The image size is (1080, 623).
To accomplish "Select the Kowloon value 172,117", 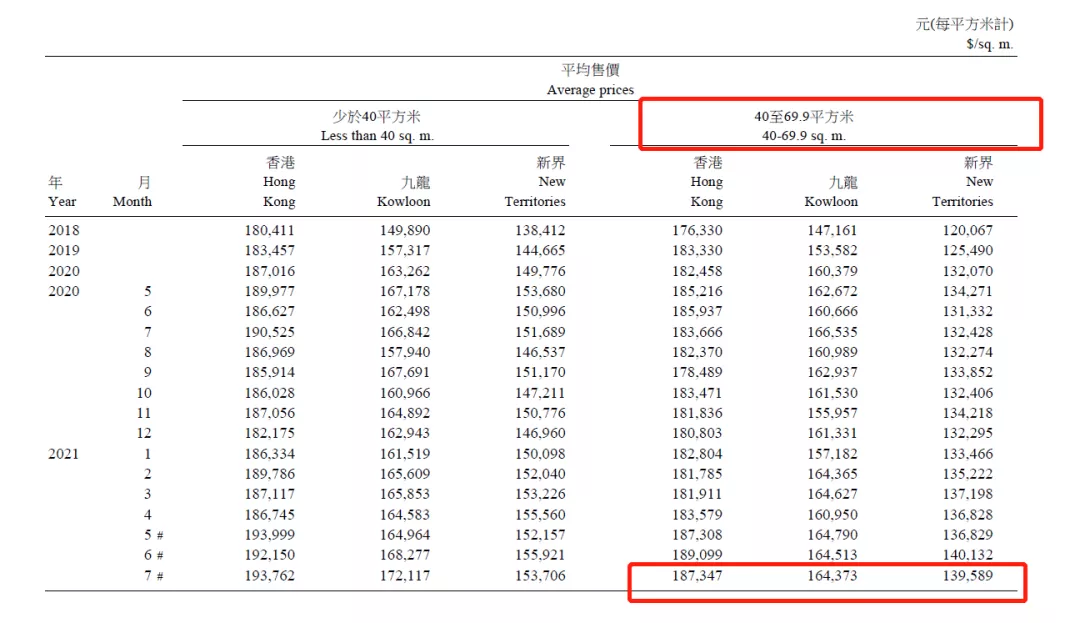I will [x=403, y=577].
